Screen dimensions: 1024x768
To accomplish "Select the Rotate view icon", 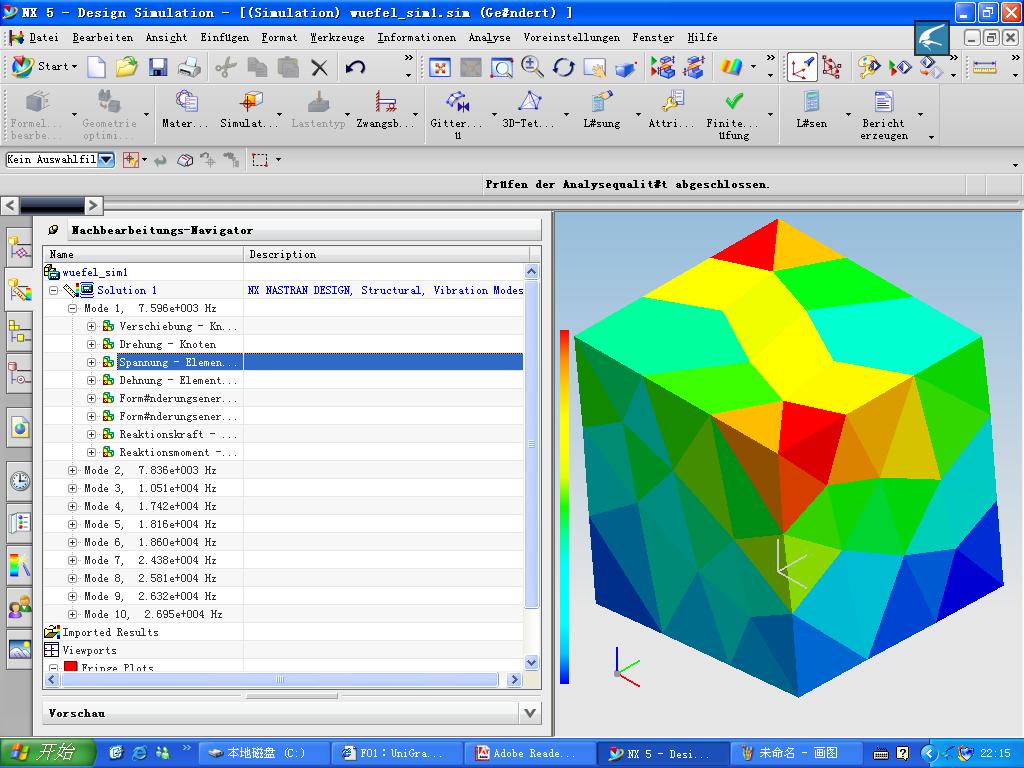I will [x=564, y=67].
